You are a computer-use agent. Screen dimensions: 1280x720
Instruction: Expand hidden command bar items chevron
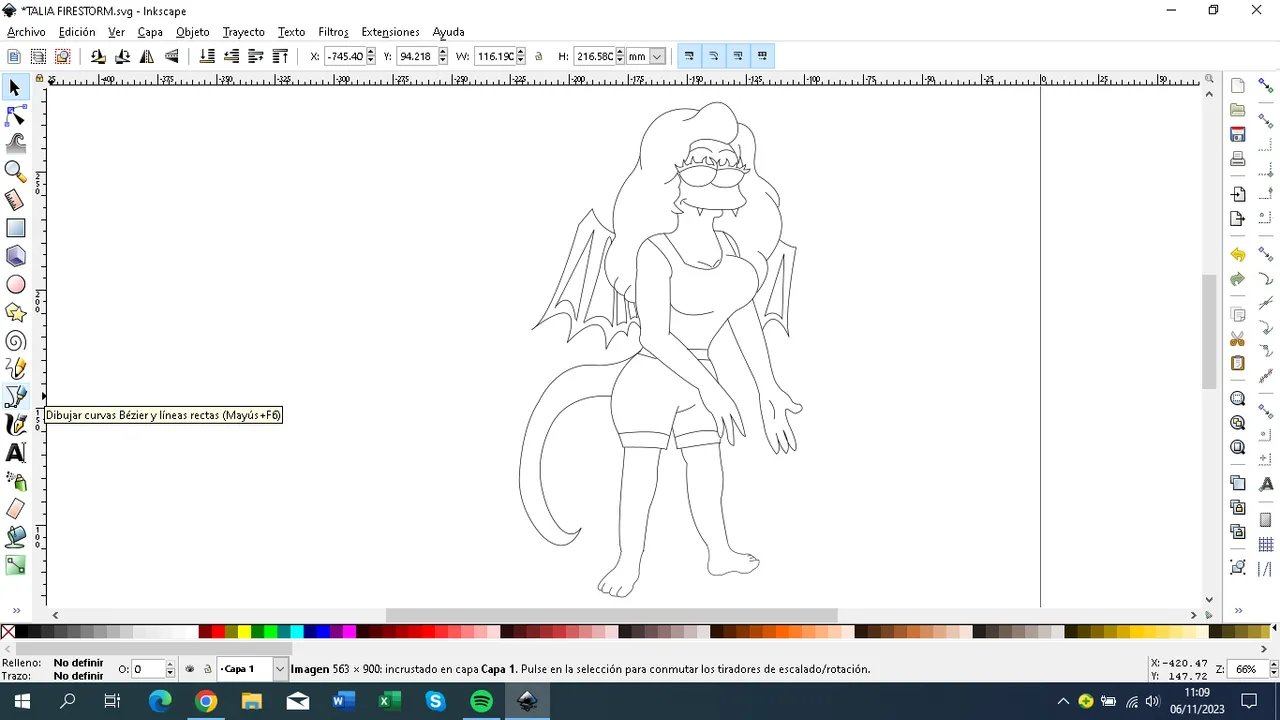click(x=1238, y=610)
